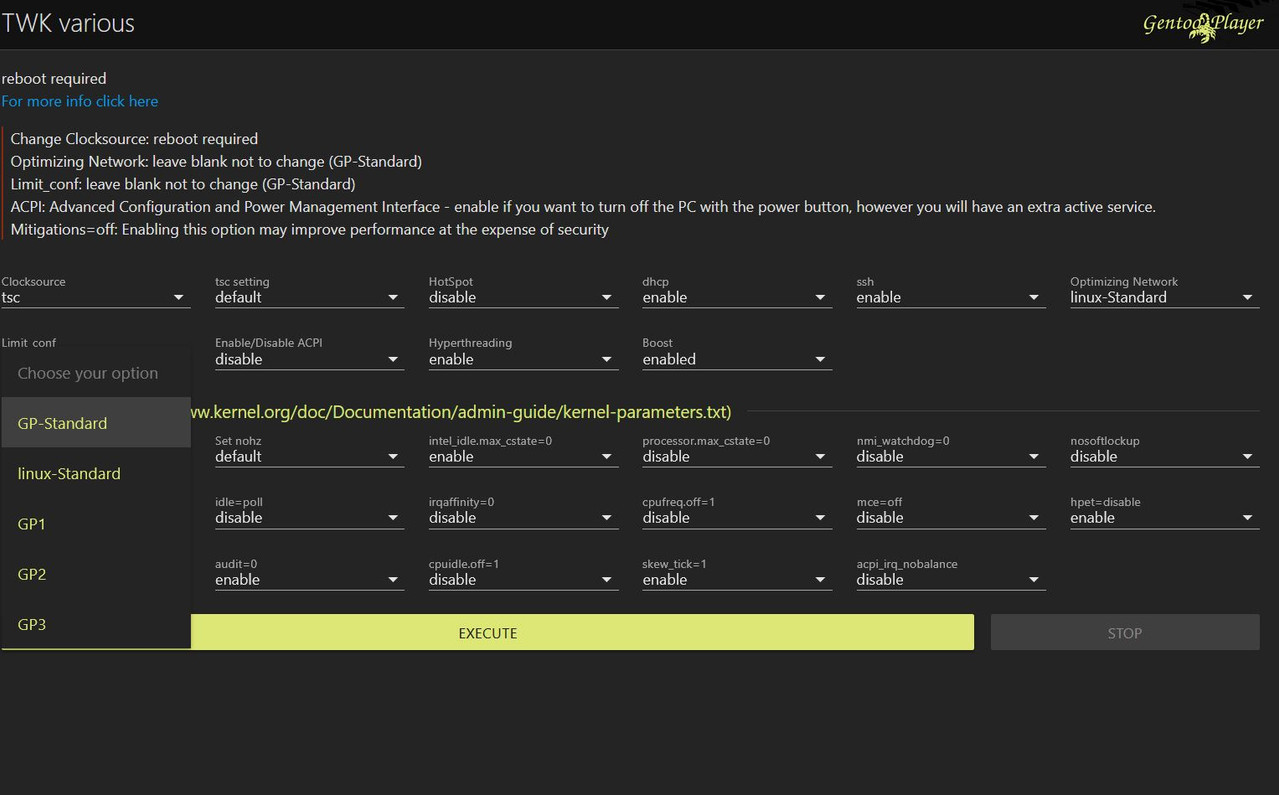Open the acpi_irq_nobalance dropdown
This screenshot has width=1279, height=795.
(951, 579)
